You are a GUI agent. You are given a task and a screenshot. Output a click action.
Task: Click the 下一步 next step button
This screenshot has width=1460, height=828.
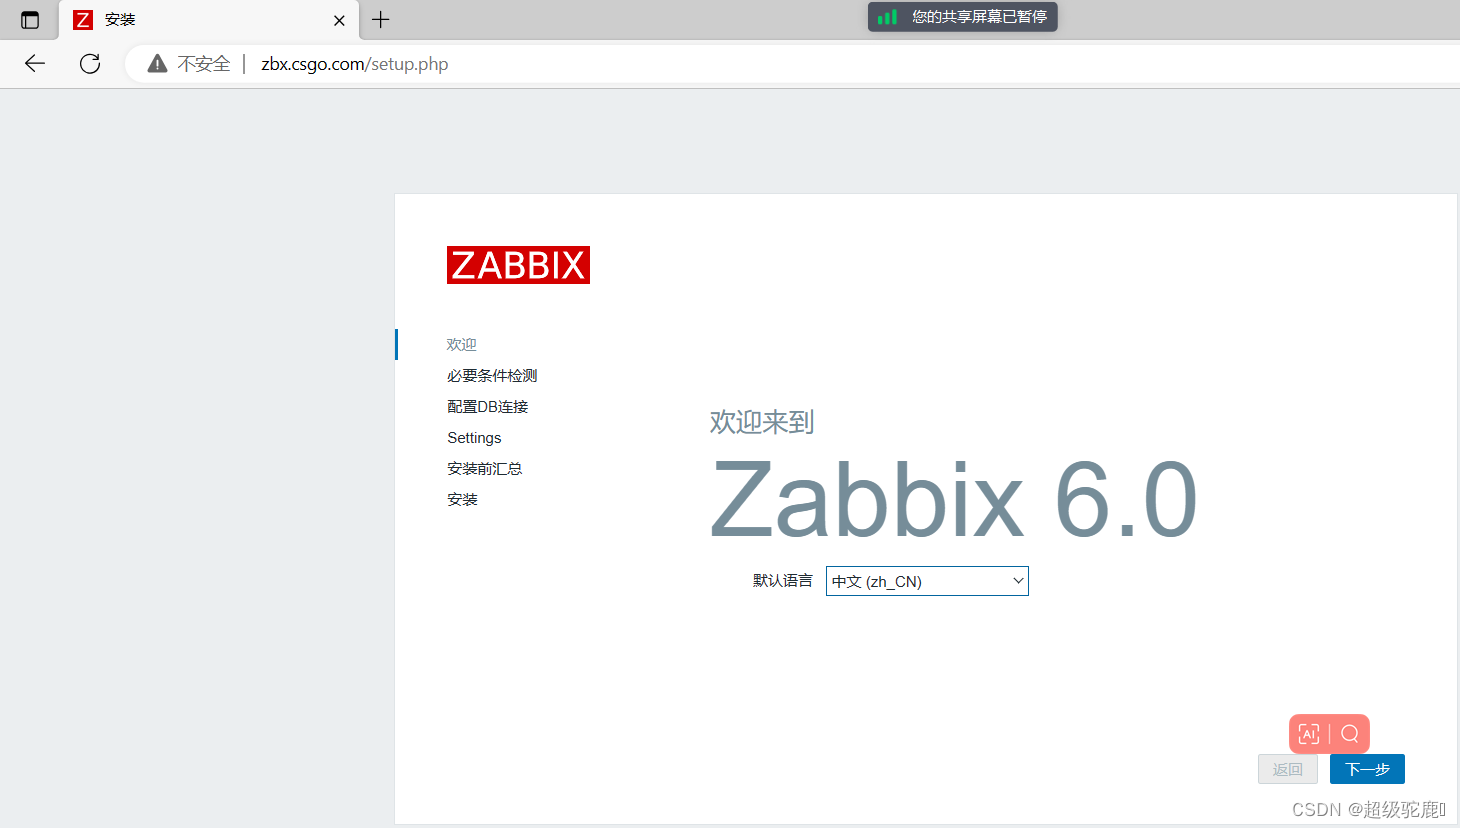pyautogui.click(x=1367, y=769)
